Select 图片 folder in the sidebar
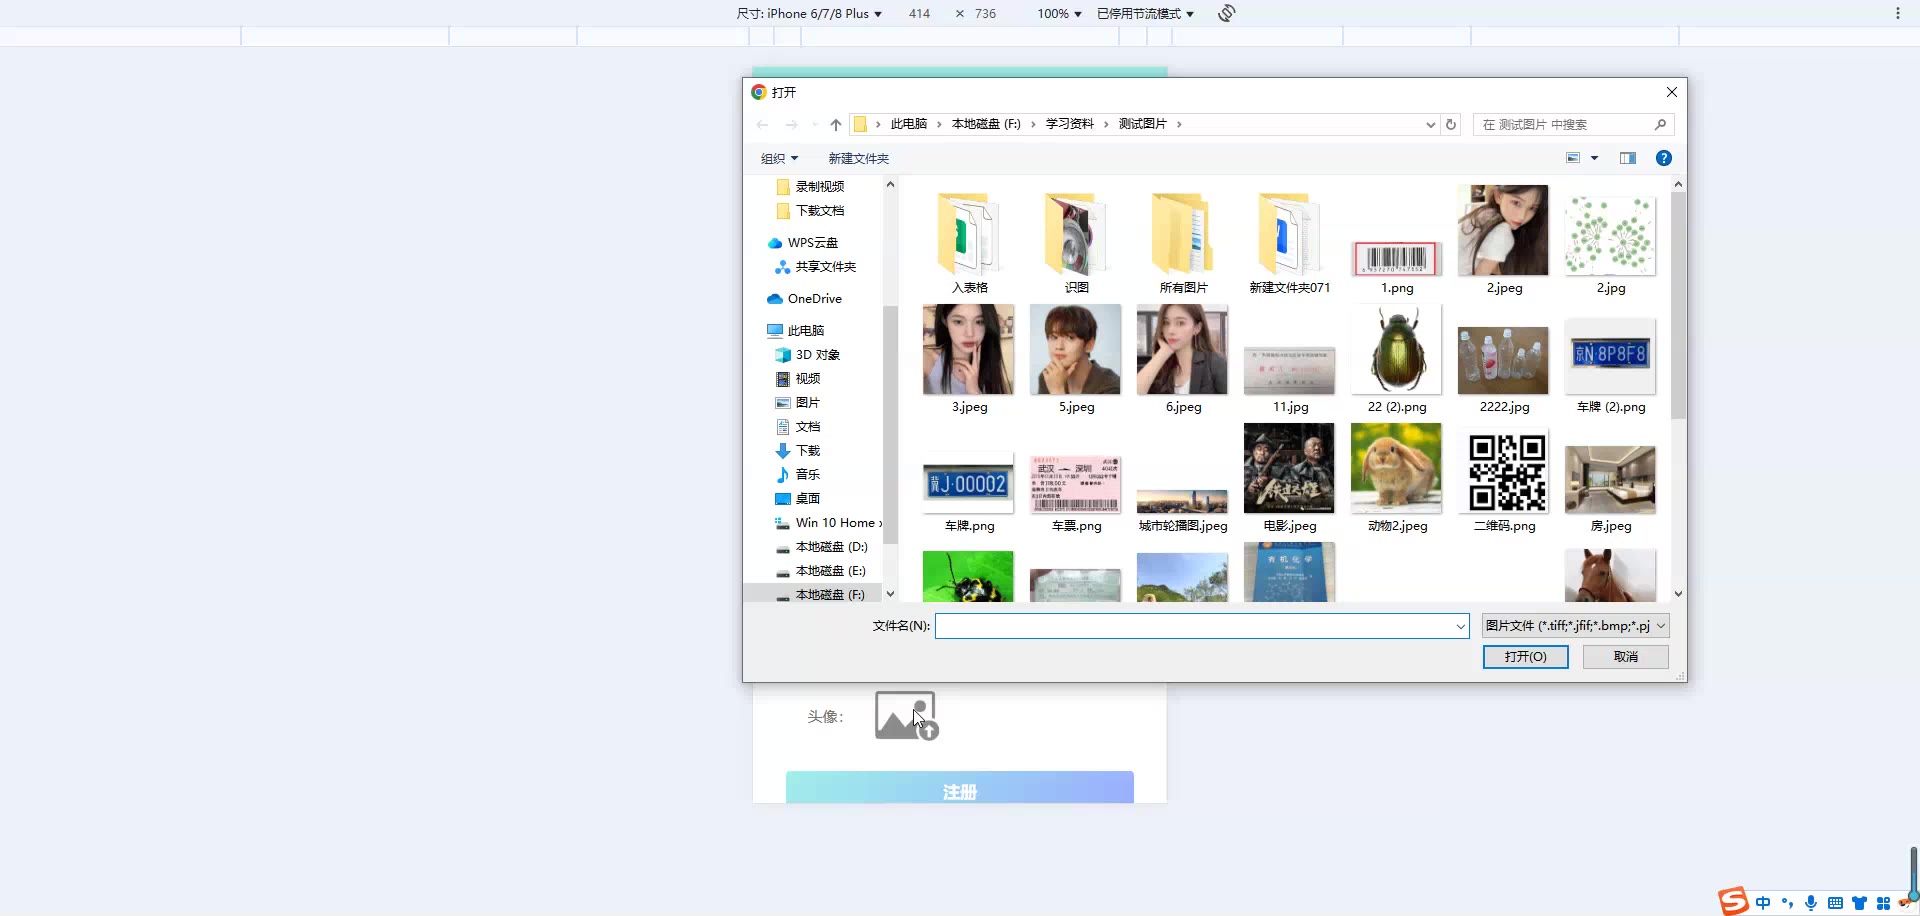1920x916 pixels. (x=798, y=403)
